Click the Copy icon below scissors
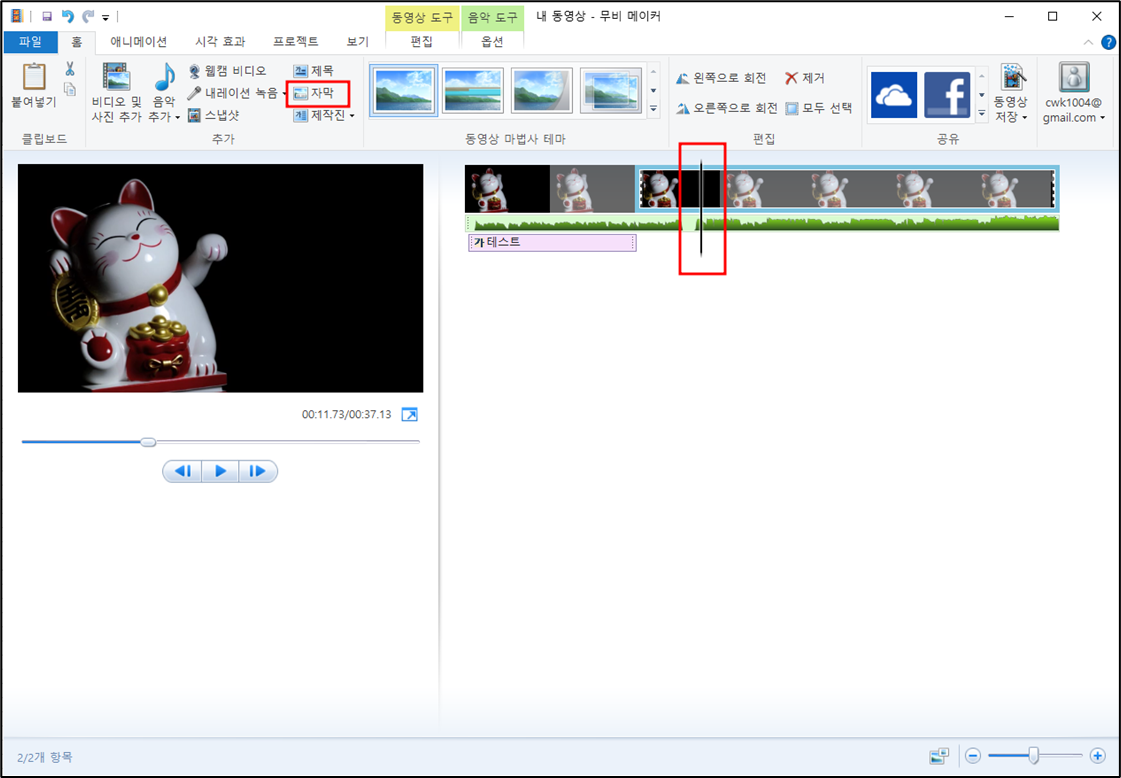This screenshot has height=778, width=1121. [69, 89]
